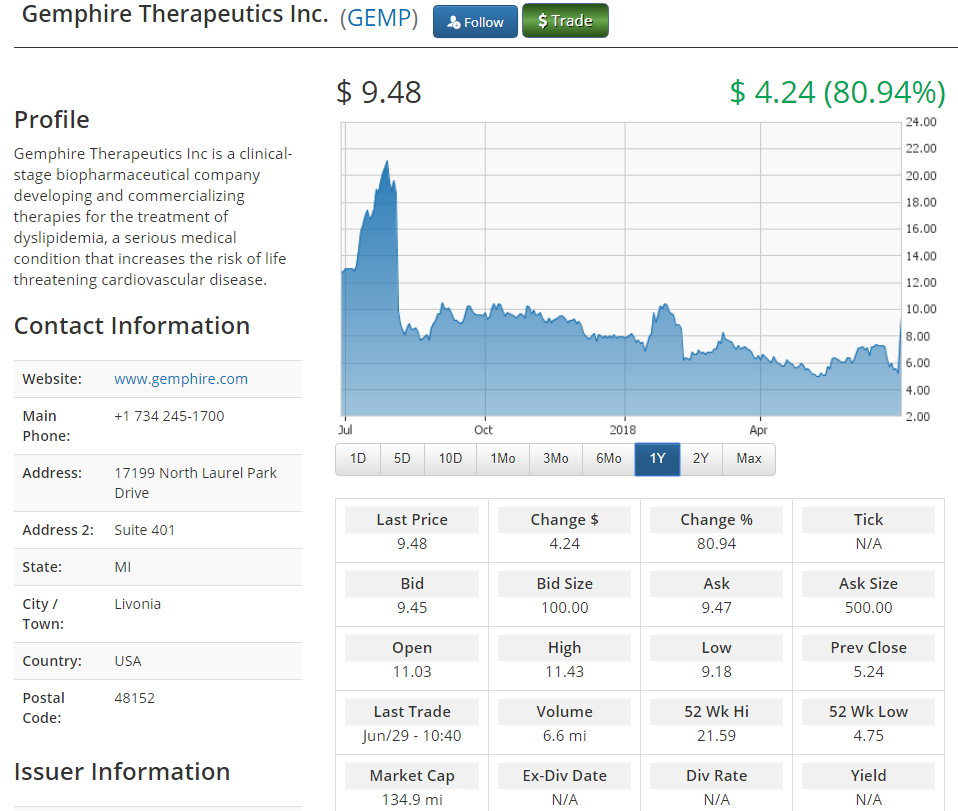Click the 2018 label on chart axis
The image size is (958, 811).
pyautogui.click(x=623, y=430)
